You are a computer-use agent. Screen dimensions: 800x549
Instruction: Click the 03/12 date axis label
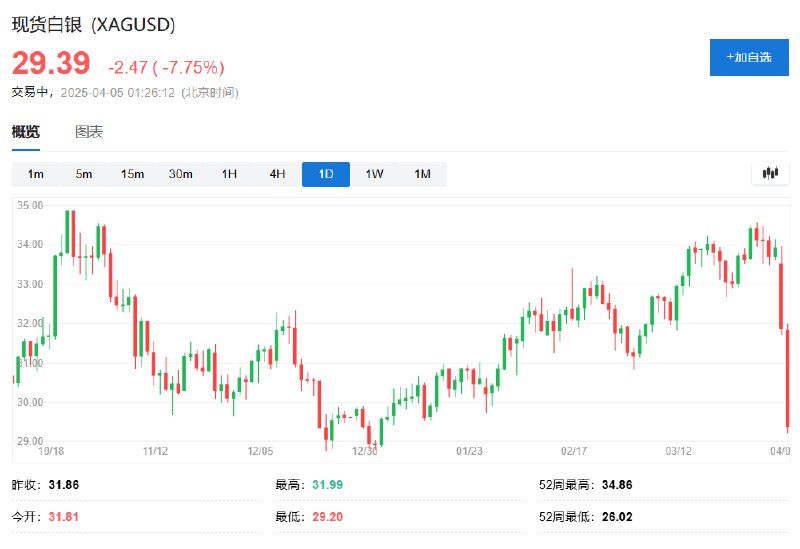tap(679, 451)
